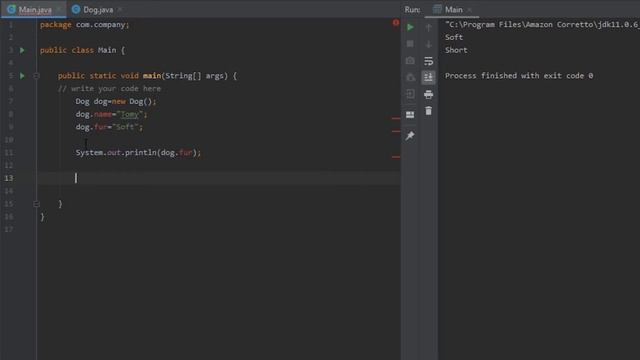Click the Up the stack trace arrow
The image size is (640, 360).
coord(429,27)
